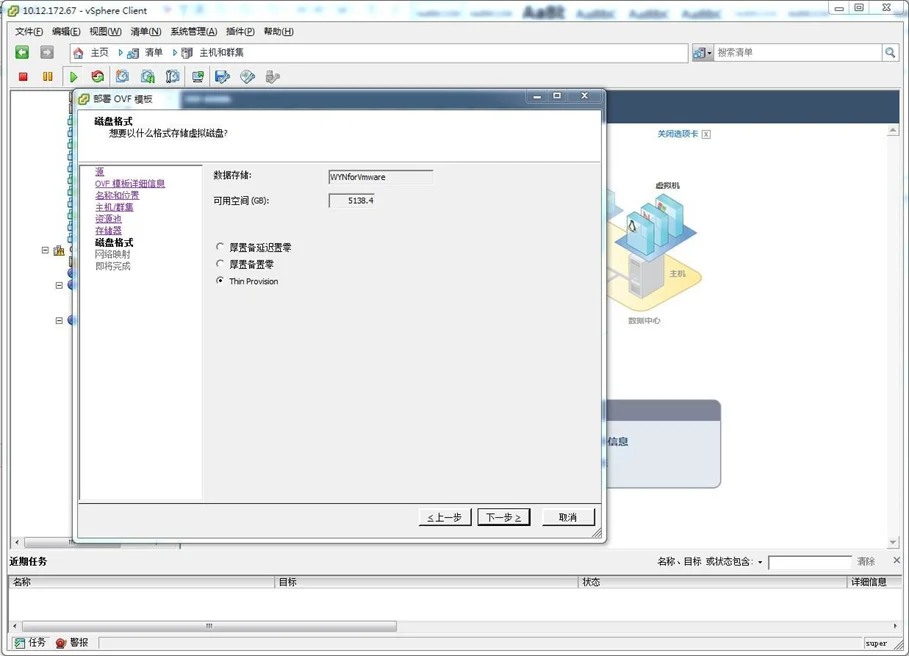Go to 资源池 wizard step
909x656 pixels.
pos(108,218)
